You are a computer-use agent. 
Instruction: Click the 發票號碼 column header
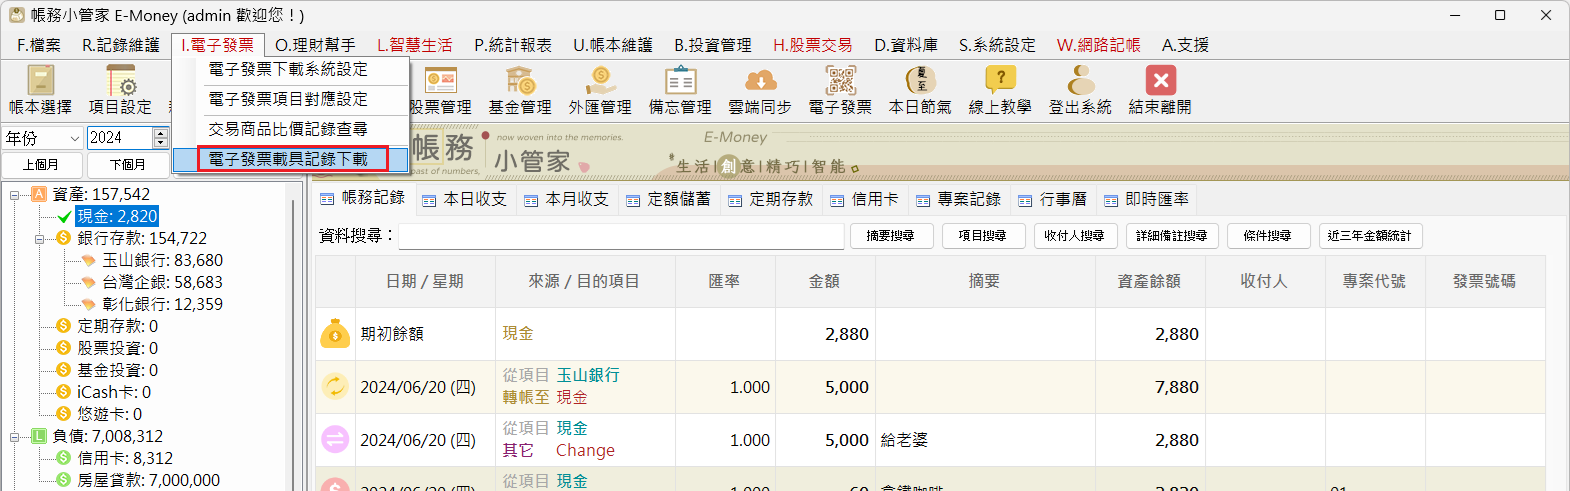[x=1484, y=282]
